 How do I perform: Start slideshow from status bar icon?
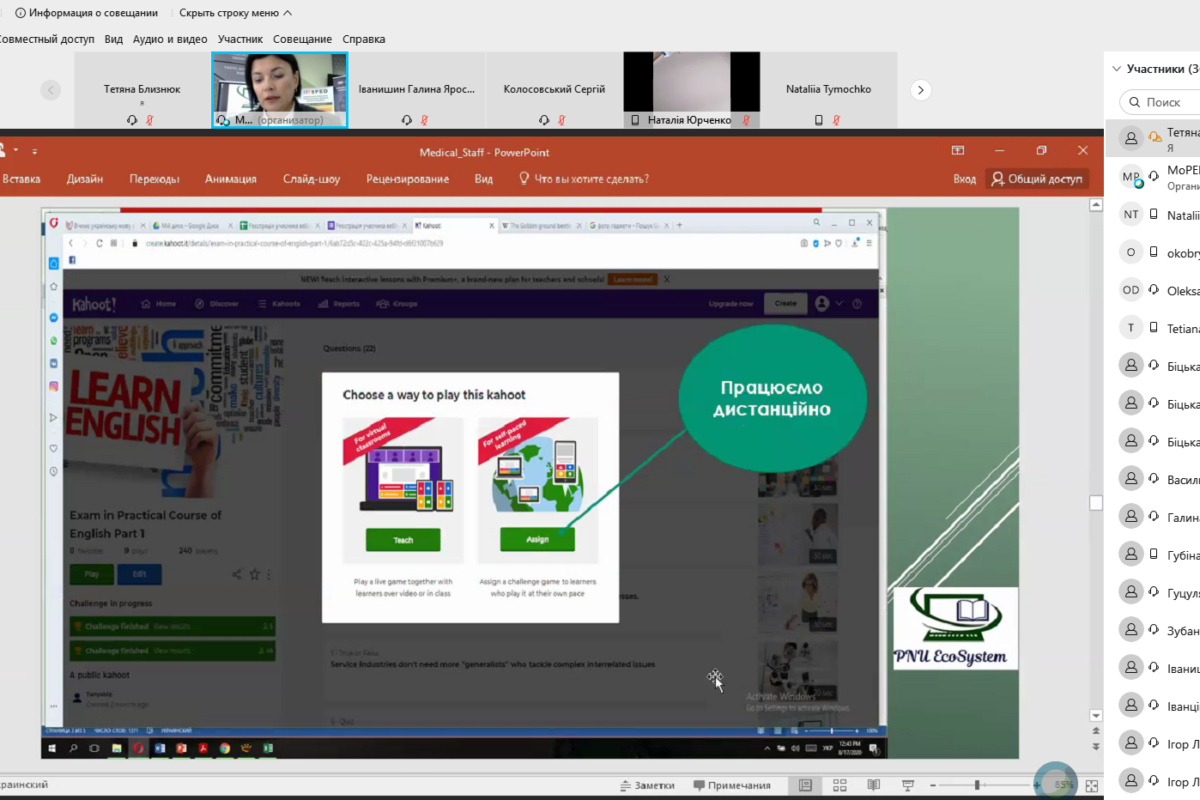[x=908, y=785]
